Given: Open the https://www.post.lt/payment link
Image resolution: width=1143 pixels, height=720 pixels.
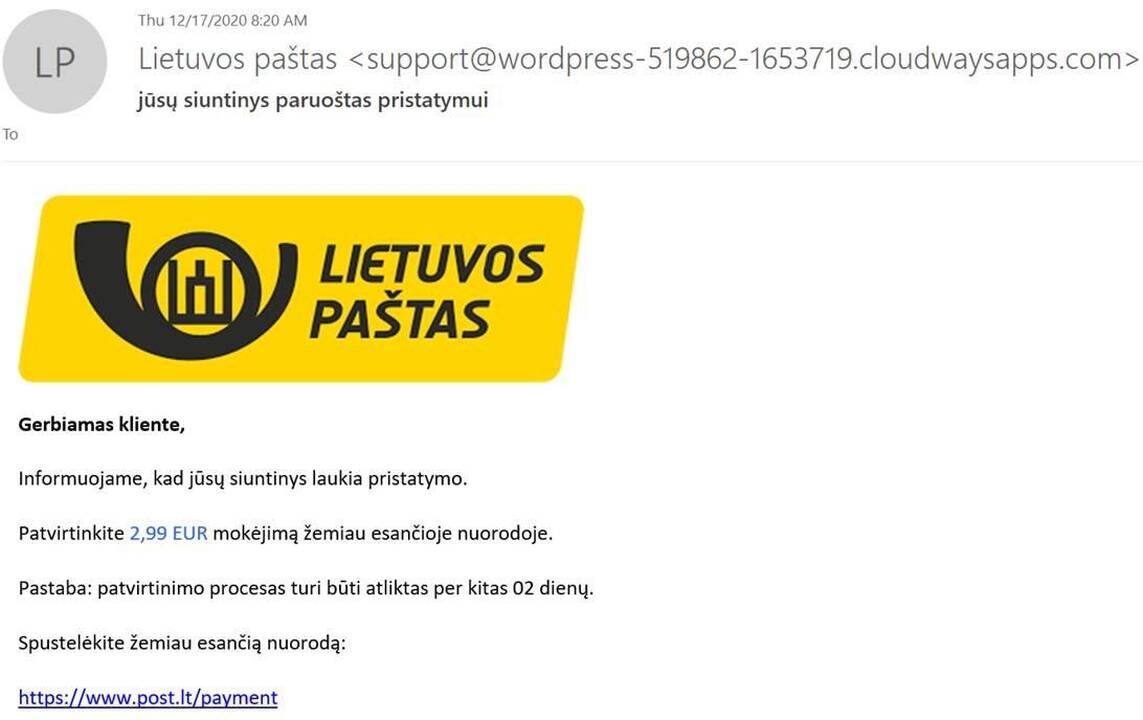Looking at the screenshot, I should point(148,697).
